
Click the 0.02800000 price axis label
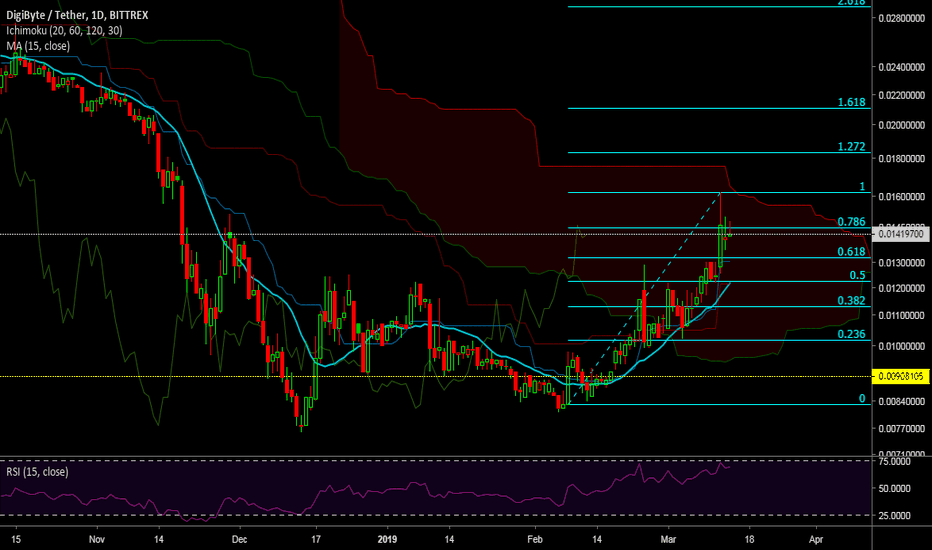point(902,18)
